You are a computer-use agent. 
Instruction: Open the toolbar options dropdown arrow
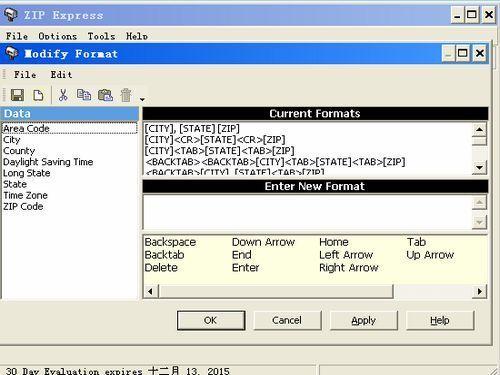(x=142, y=99)
